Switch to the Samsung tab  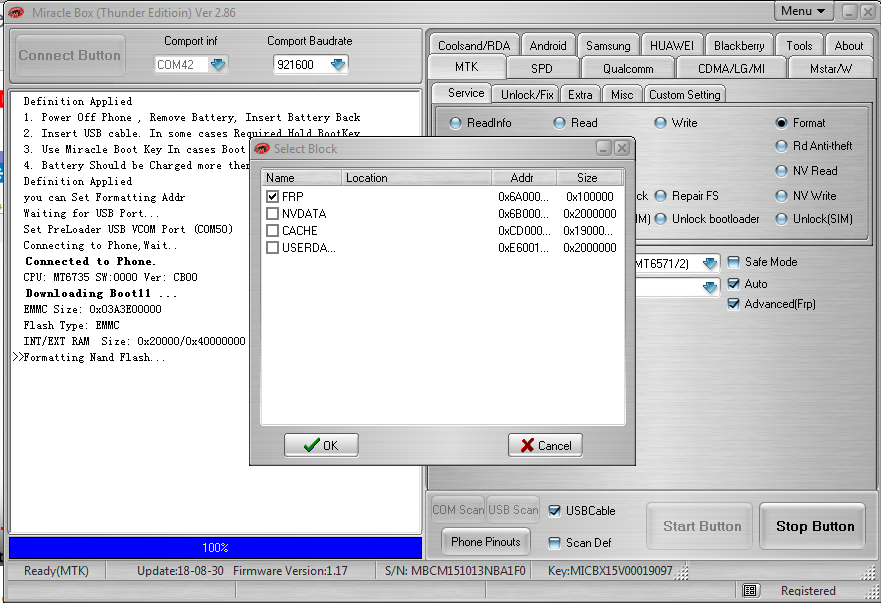[x=608, y=46]
